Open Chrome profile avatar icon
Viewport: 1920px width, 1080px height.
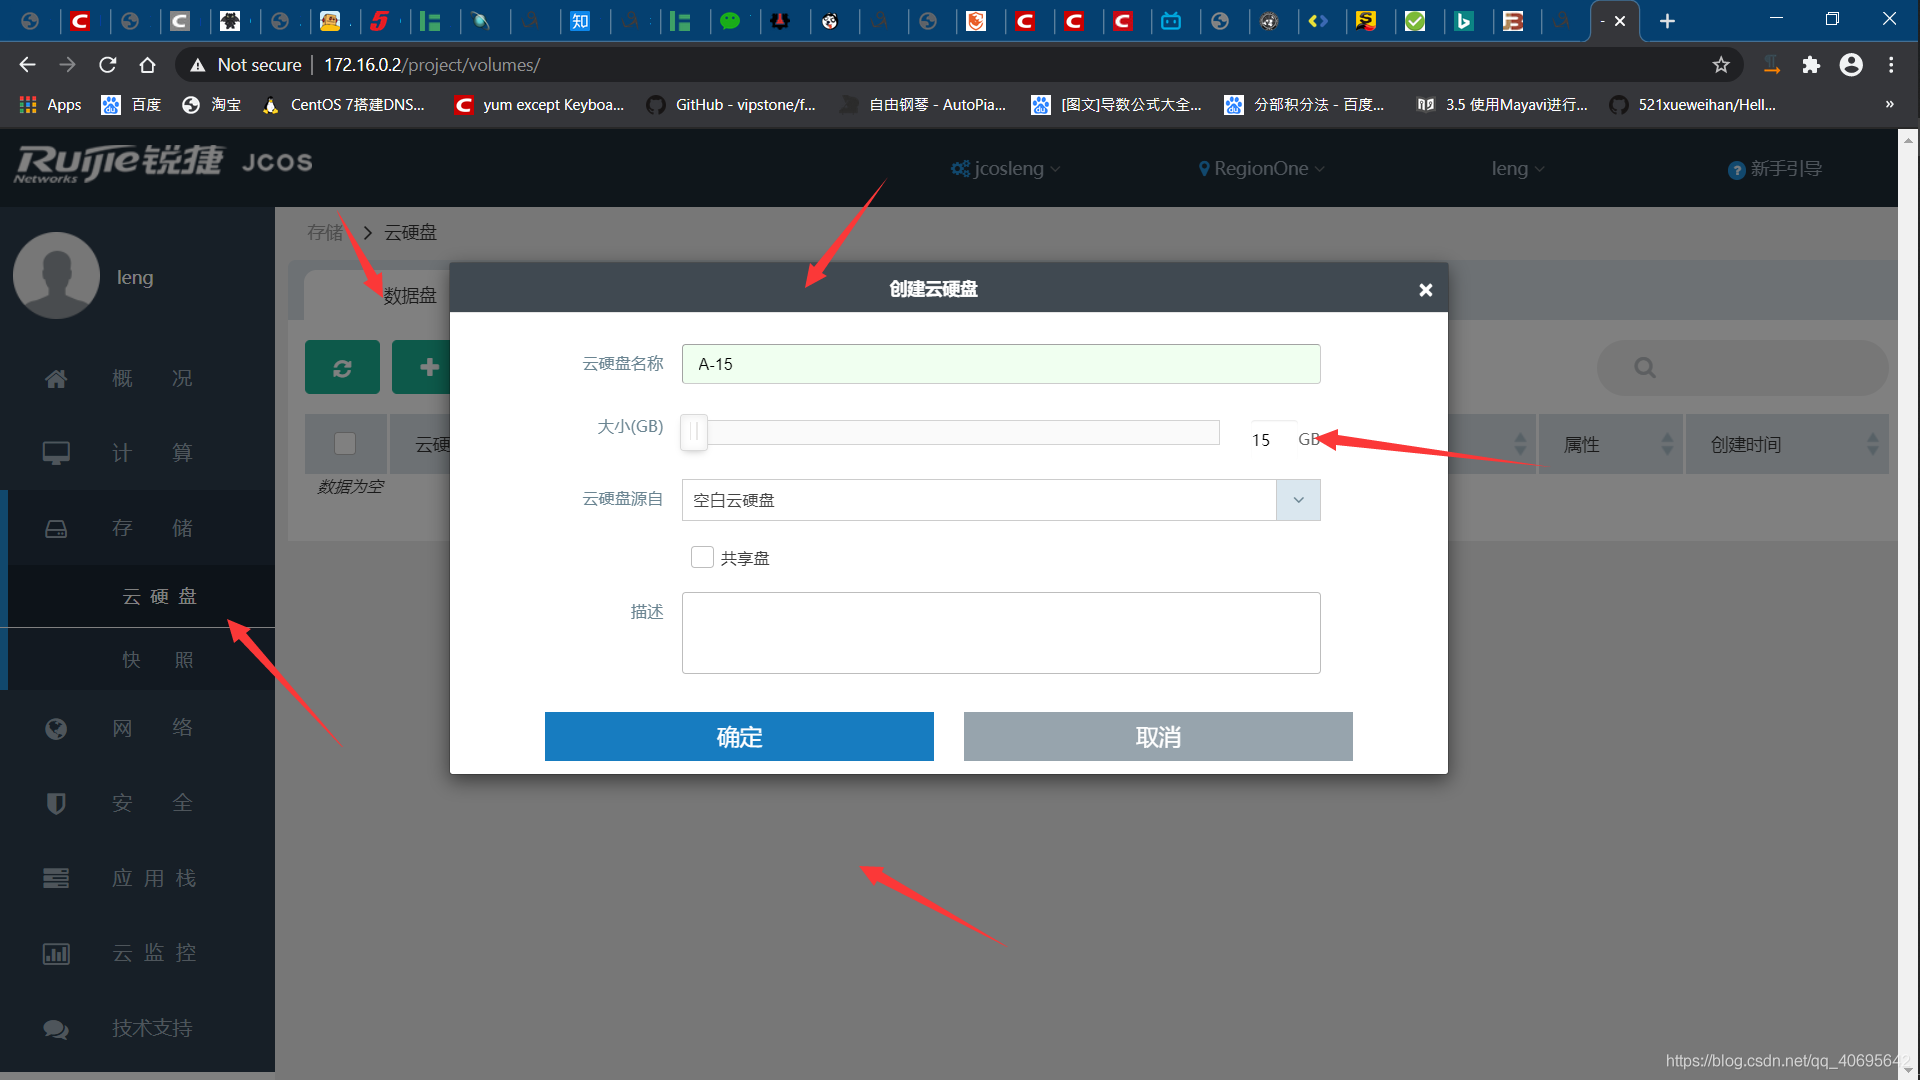coord(1851,65)
